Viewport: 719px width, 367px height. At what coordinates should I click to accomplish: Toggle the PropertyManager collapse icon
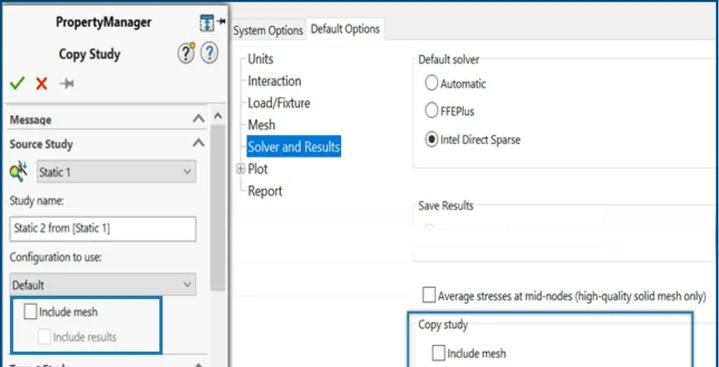point(207,23)
